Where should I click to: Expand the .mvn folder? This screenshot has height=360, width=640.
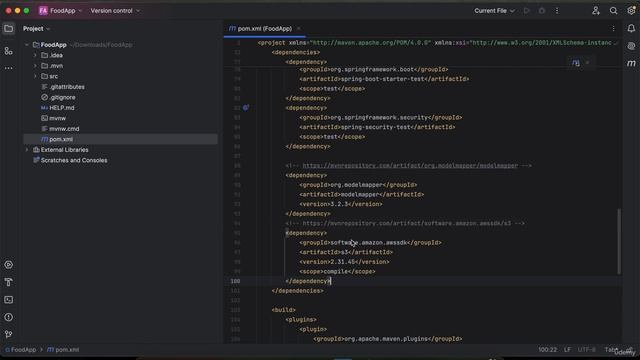[x=35, y=66]
